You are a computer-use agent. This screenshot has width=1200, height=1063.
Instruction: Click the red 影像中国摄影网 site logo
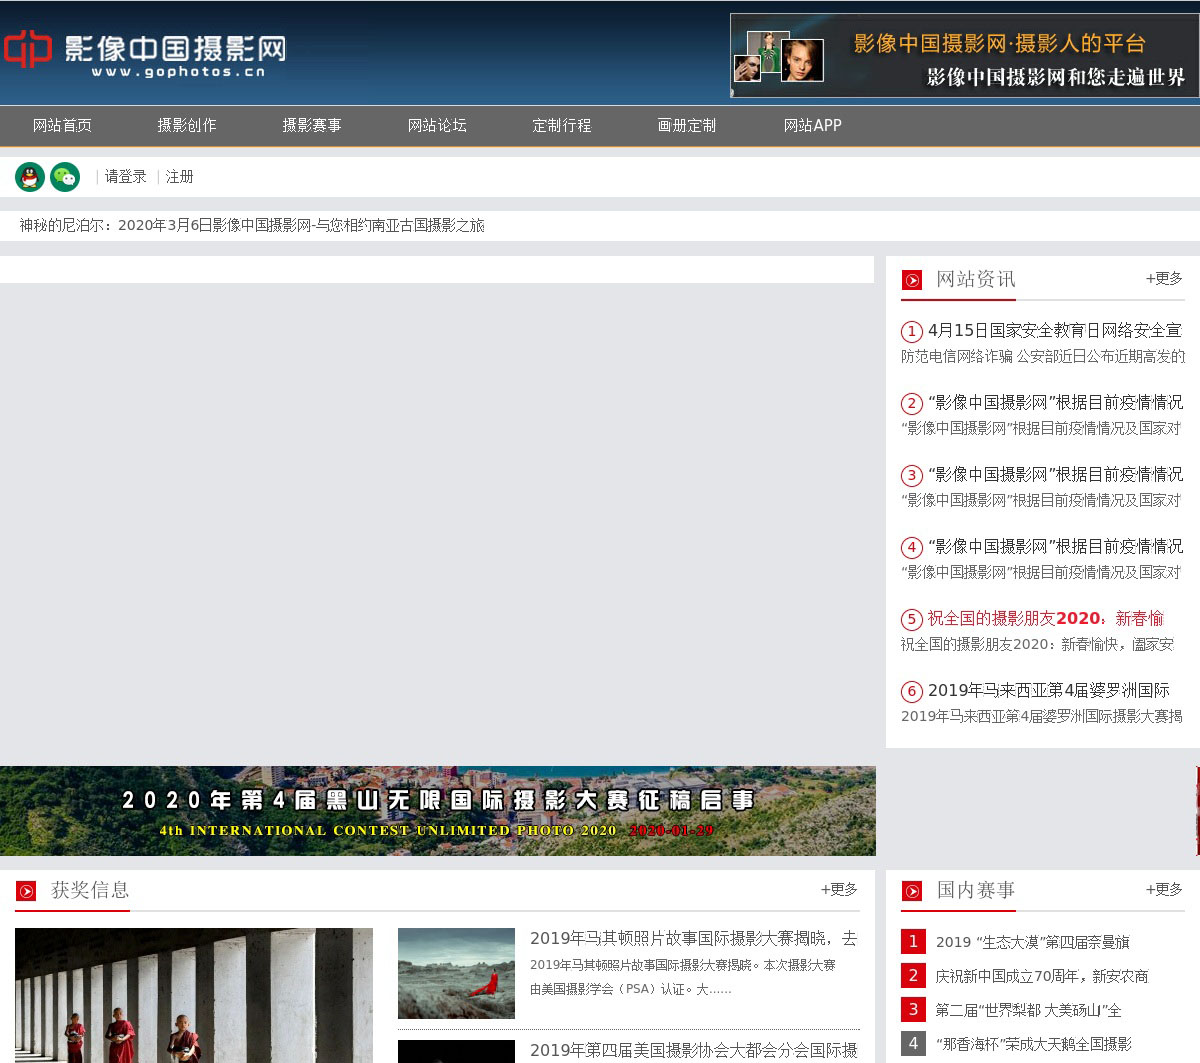point(145,50)
